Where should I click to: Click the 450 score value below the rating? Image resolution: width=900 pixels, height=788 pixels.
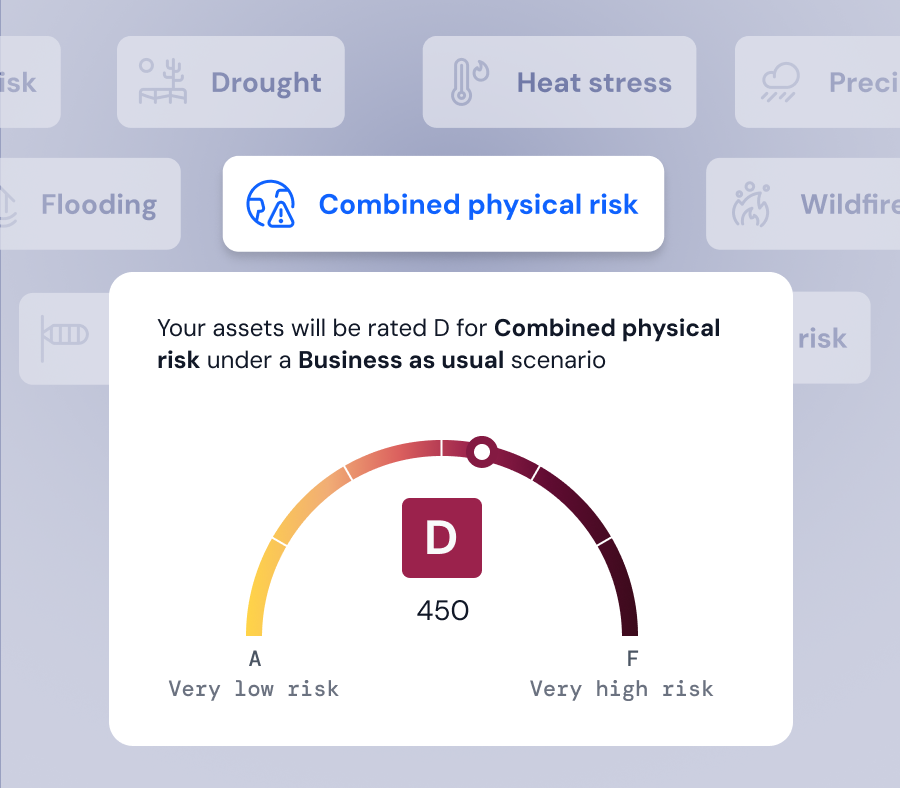coord(441,610)
